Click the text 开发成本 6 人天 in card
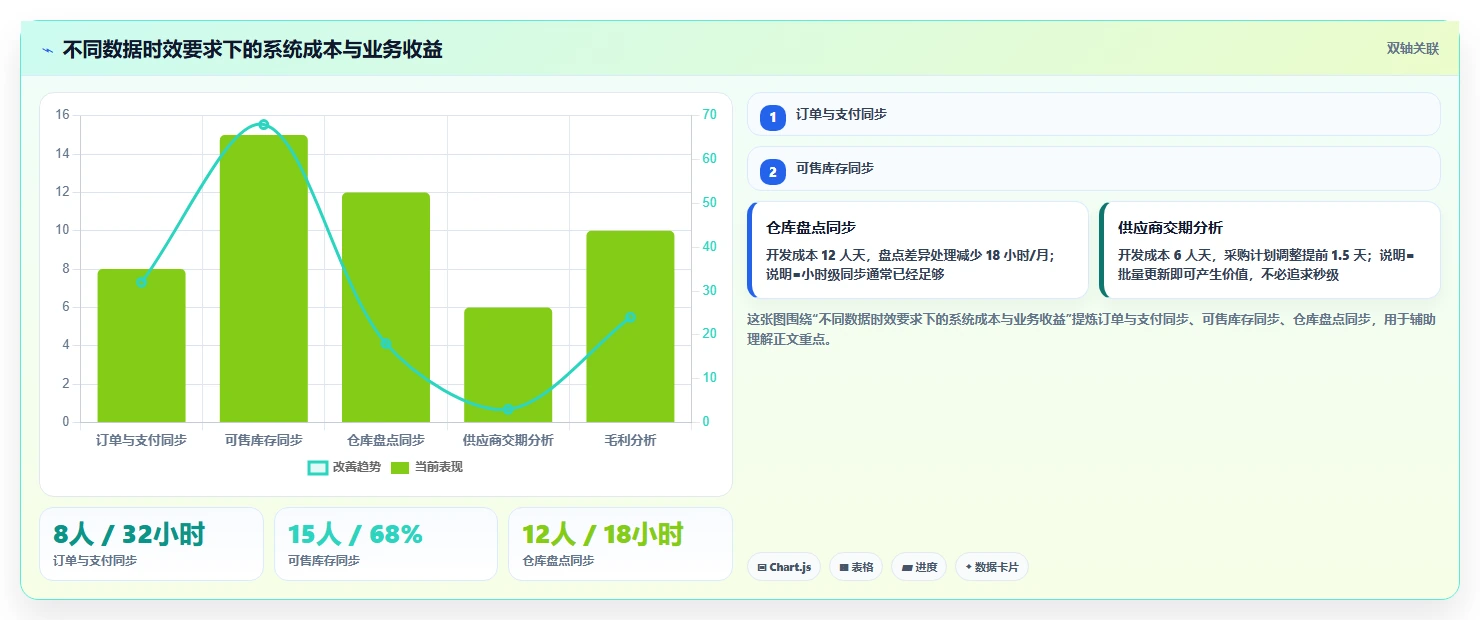The height and width of the screenshot is (620, 1480). tap(1164, 255)
